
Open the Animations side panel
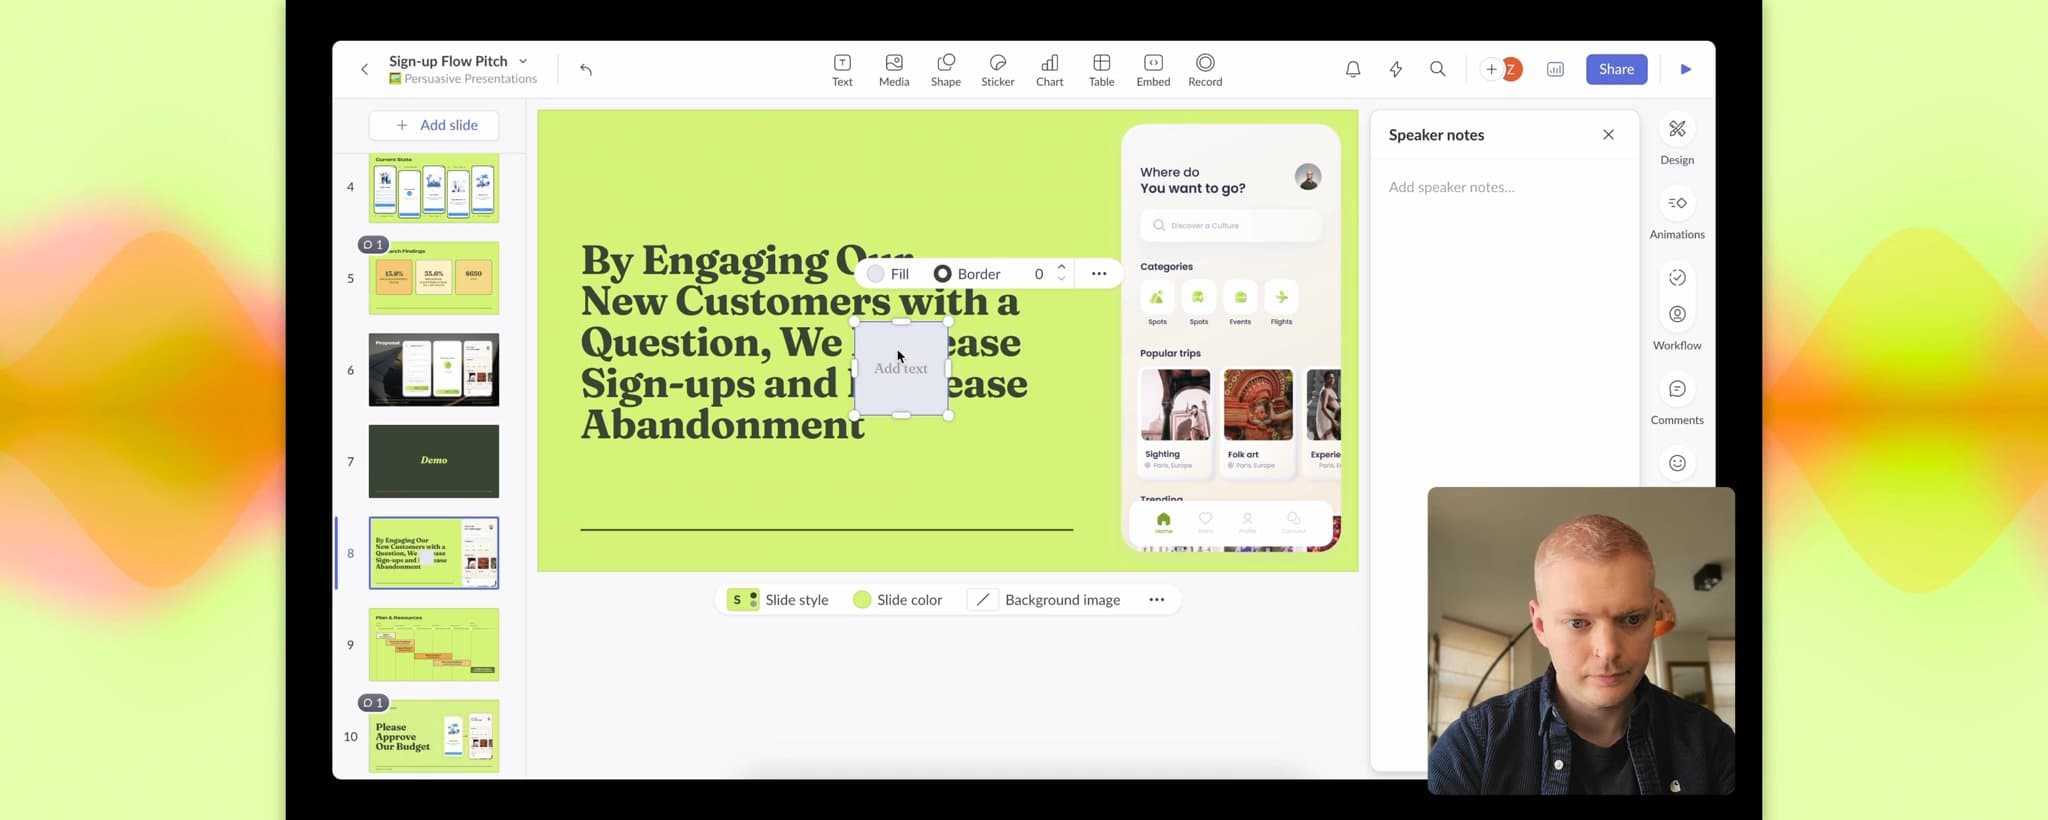[1676, 212]
